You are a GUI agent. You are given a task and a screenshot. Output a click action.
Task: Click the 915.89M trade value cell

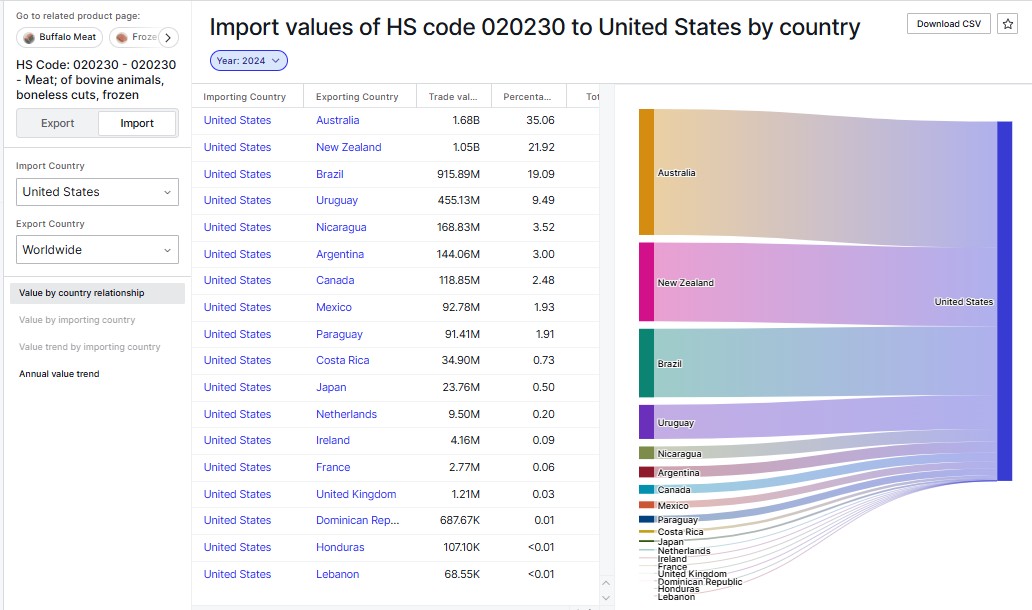[459, 174]
